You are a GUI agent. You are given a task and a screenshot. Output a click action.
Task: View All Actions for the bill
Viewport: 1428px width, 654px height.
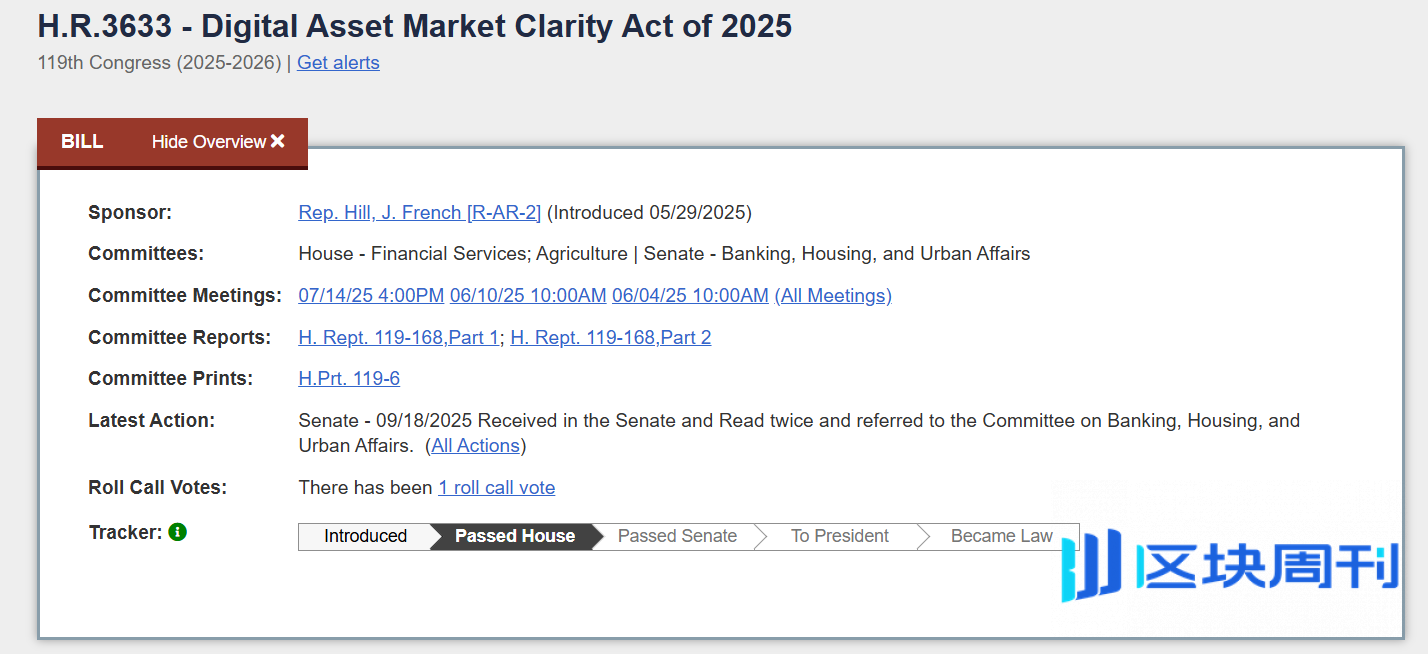click(x=475, y=446)
